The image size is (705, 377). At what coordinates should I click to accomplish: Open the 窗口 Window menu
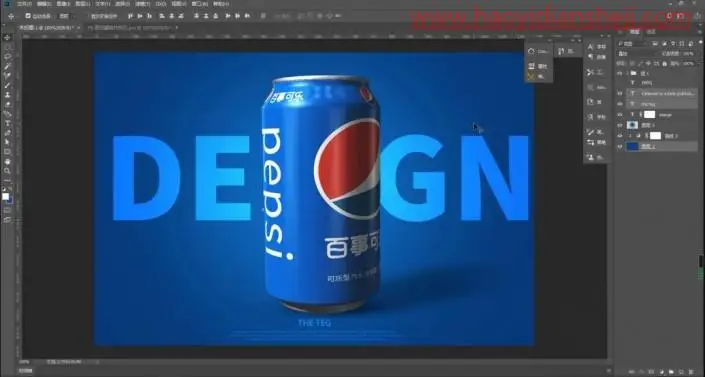(x=199, y=4)
